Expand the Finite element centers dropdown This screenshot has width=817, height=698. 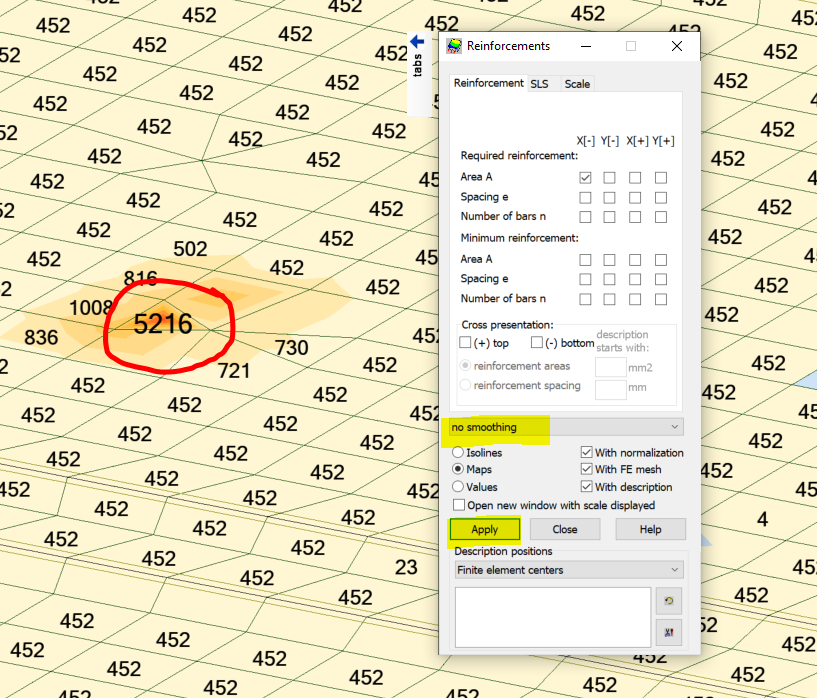pos(569,570)
